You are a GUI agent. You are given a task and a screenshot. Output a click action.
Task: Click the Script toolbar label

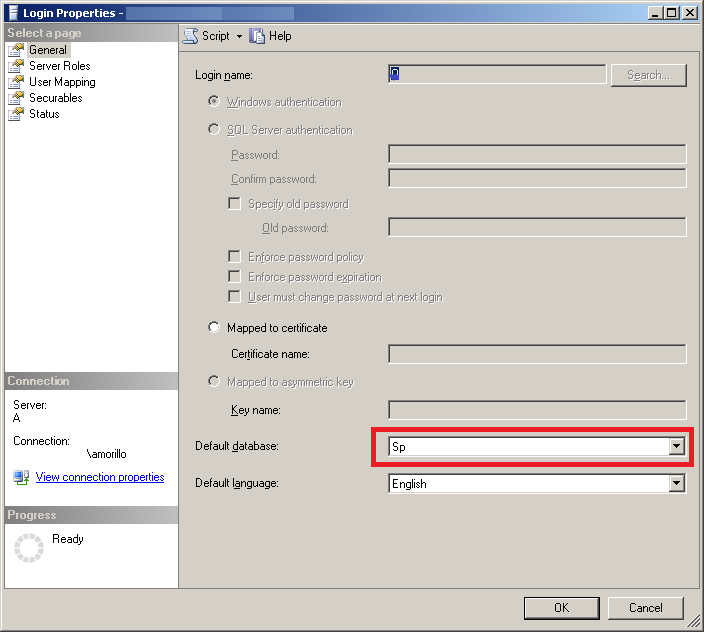coord(216,36)
